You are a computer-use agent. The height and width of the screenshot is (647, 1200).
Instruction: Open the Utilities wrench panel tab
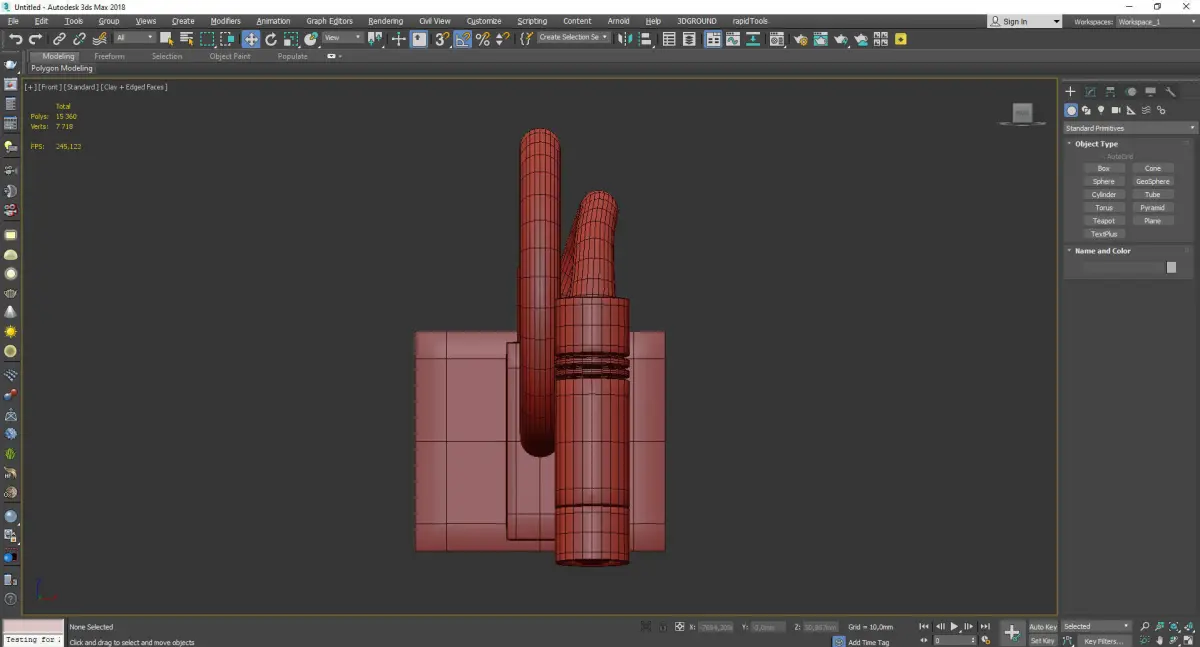coord(1170,92)
